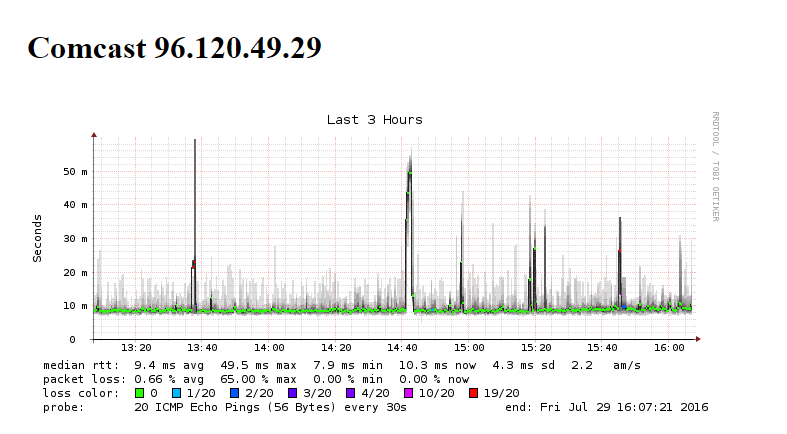Click the 'Seconds' y-axis label
The height and width of the screenshot is (434, 787).
37,238
